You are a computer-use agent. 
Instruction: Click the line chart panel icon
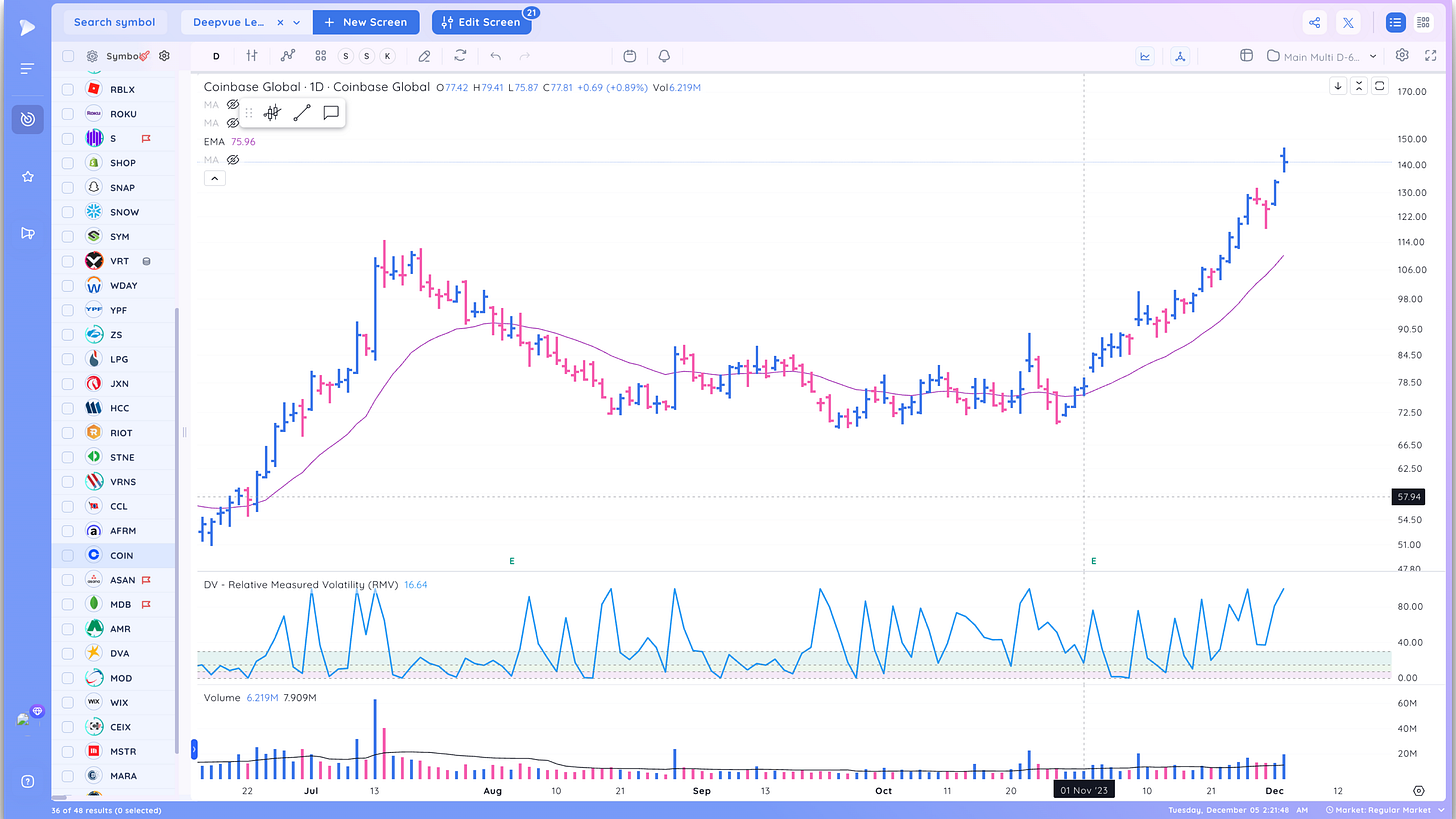tap(1145, 56)
